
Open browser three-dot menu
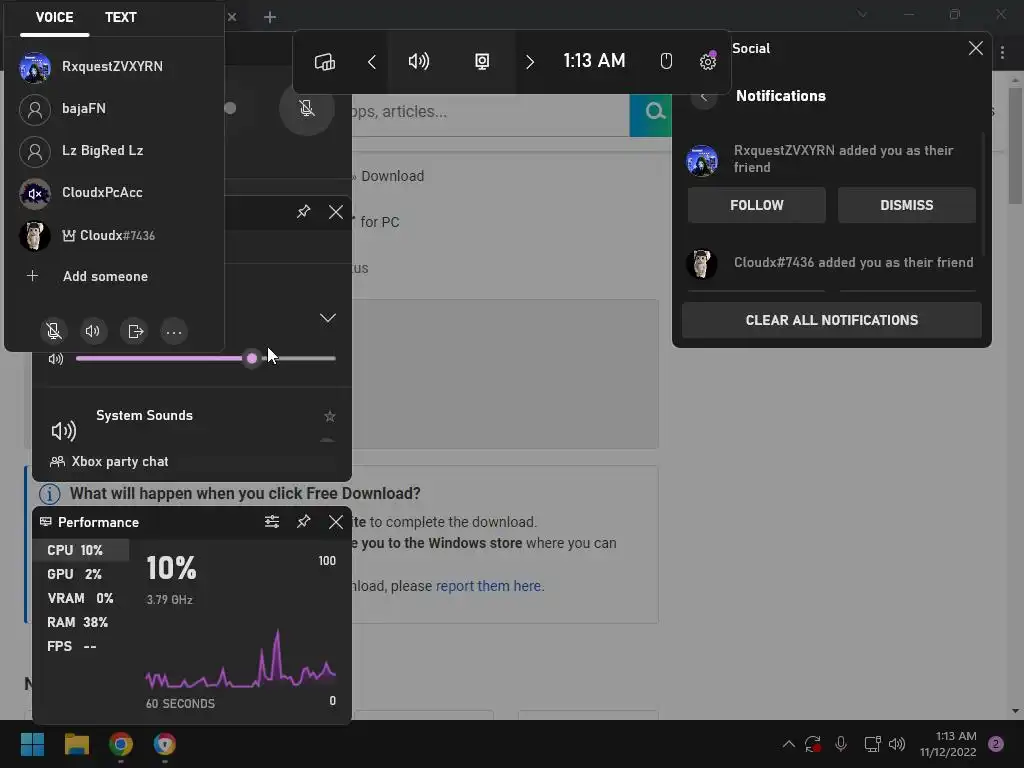coord(1002,52)
